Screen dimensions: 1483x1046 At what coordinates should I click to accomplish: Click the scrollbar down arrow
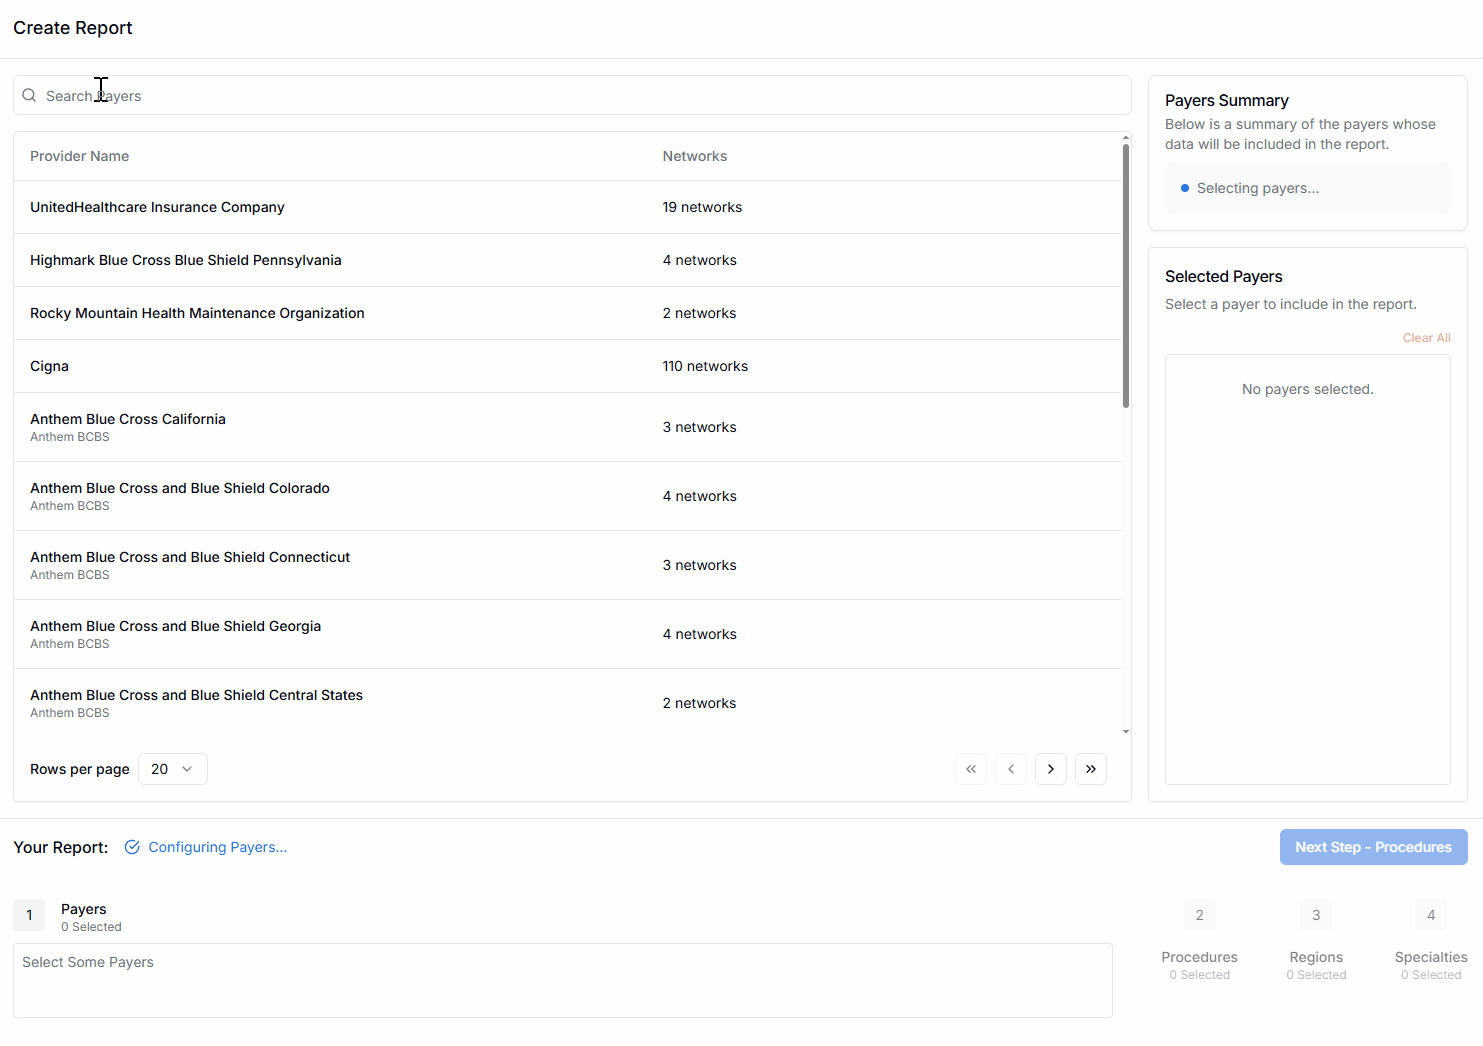tap(1126, 732)
